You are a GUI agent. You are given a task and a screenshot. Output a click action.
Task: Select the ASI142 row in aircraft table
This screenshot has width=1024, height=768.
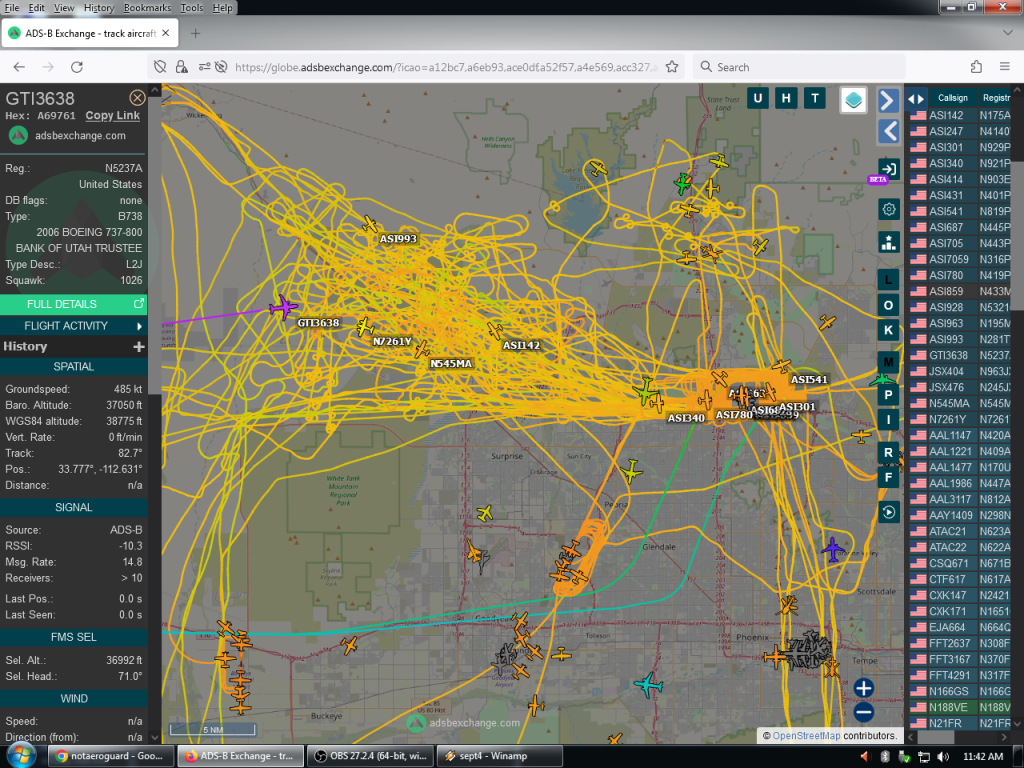[x=960, y=115]
